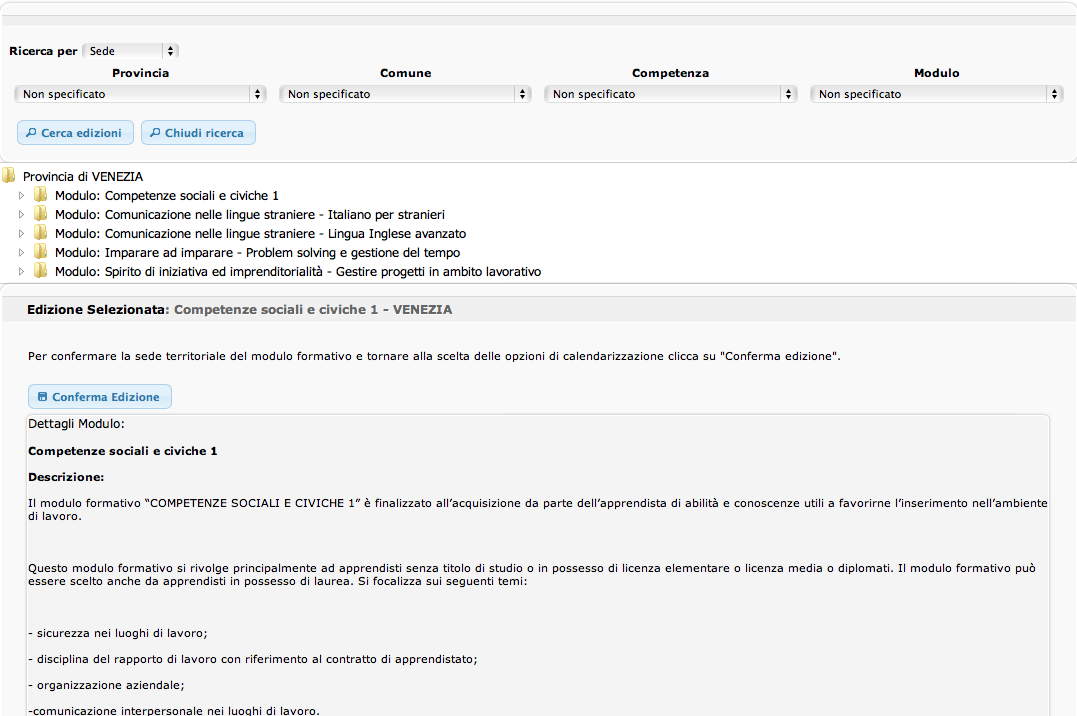The width and height of the screenshot is (1077, 716).
Task: Open the Comune dropdown
Action: click(405, 94)
